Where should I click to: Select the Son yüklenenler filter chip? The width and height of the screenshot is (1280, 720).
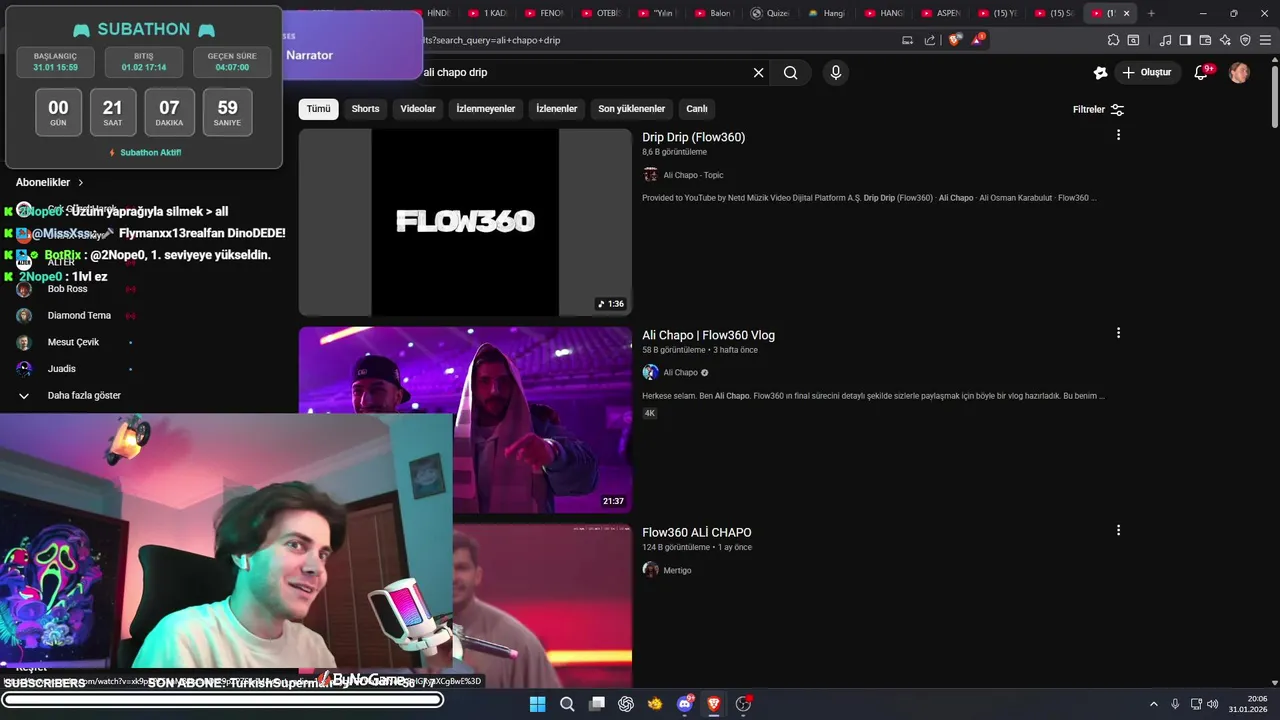pos(632,109)
